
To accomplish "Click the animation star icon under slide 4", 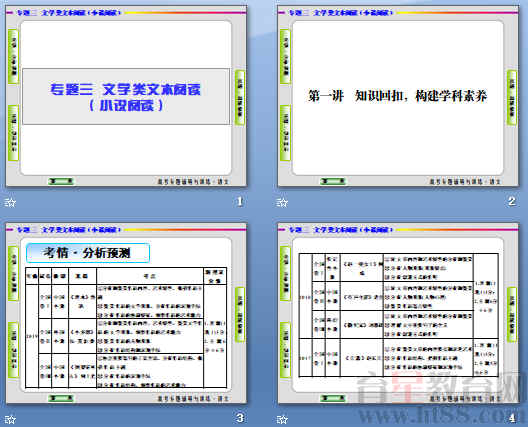I will click(x=282, y=419).
